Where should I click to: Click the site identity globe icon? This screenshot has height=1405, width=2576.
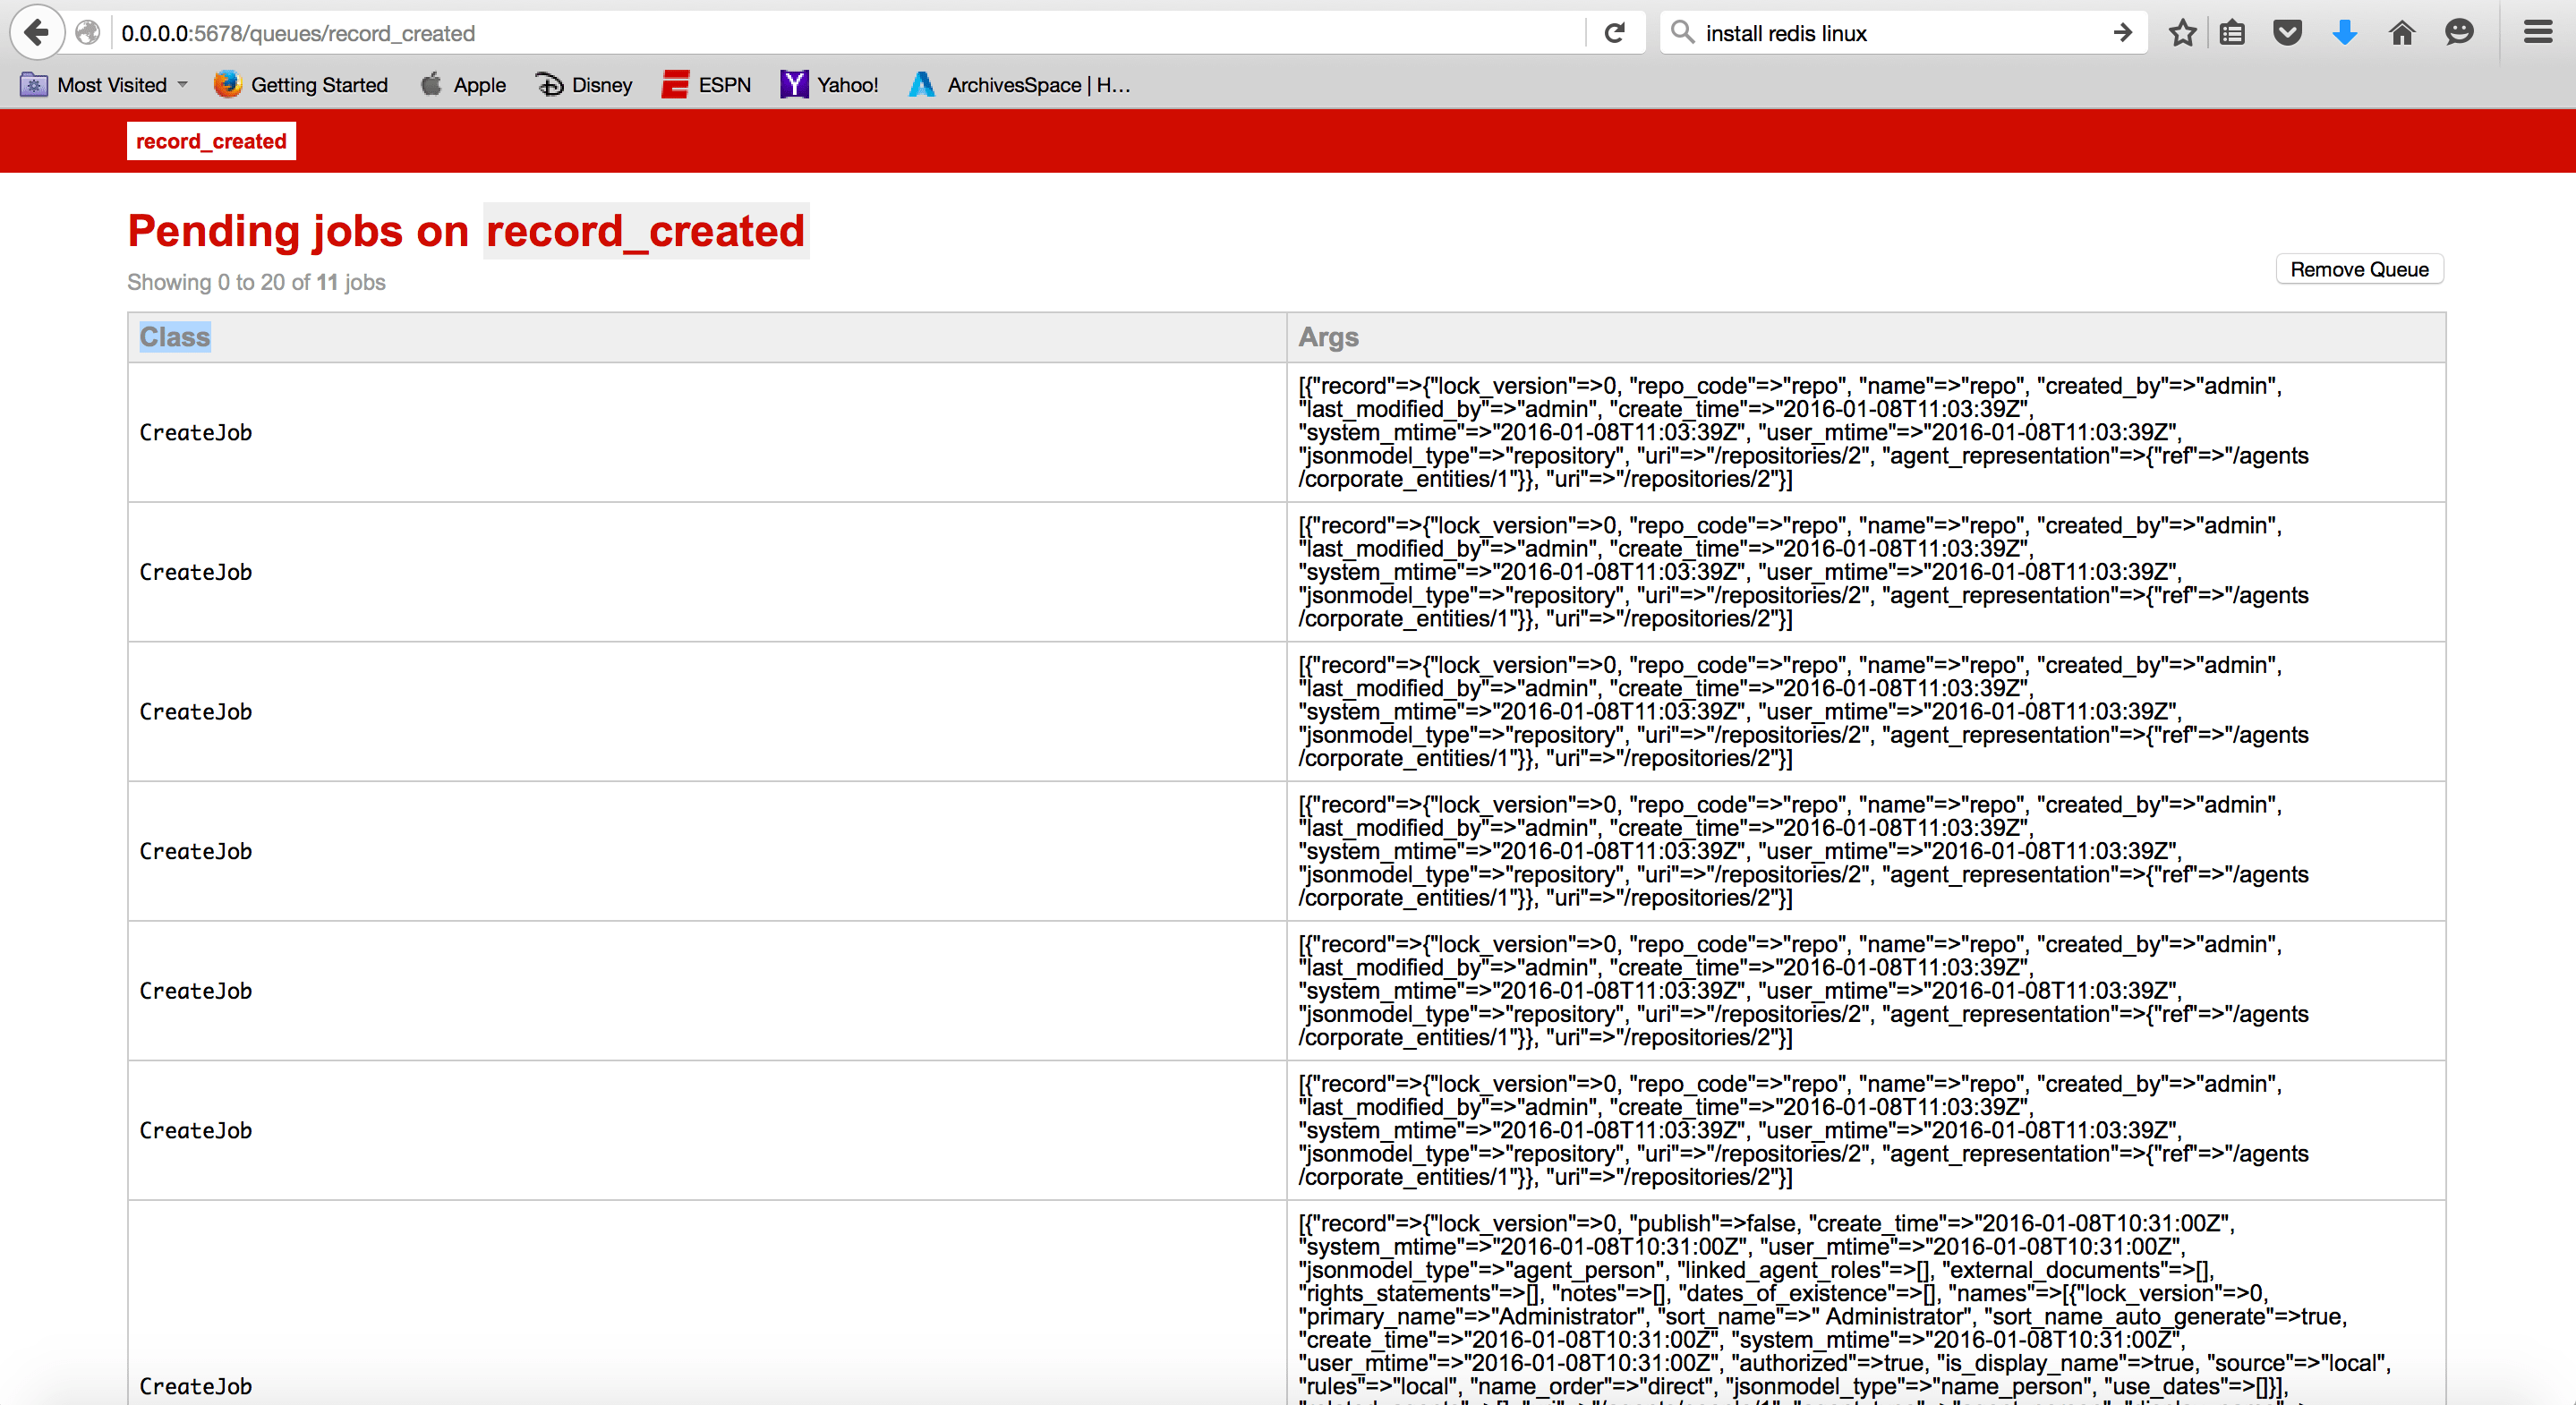tap(88, 32)
